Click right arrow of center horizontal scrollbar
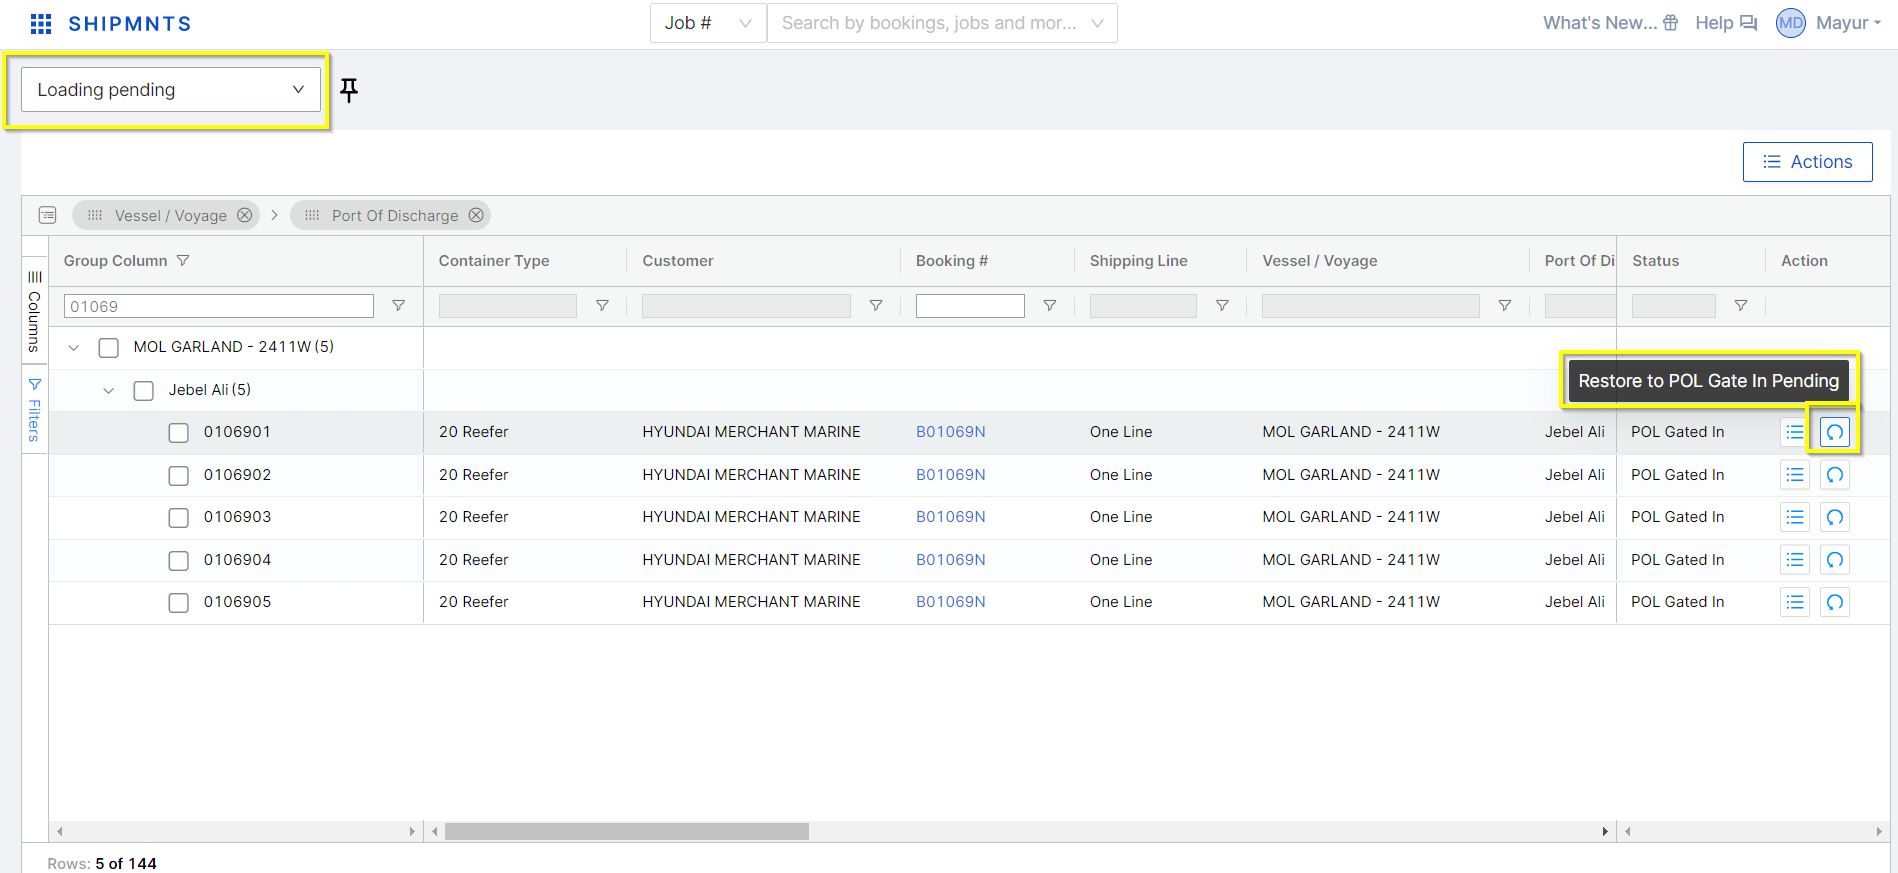 pos(1605,831)
